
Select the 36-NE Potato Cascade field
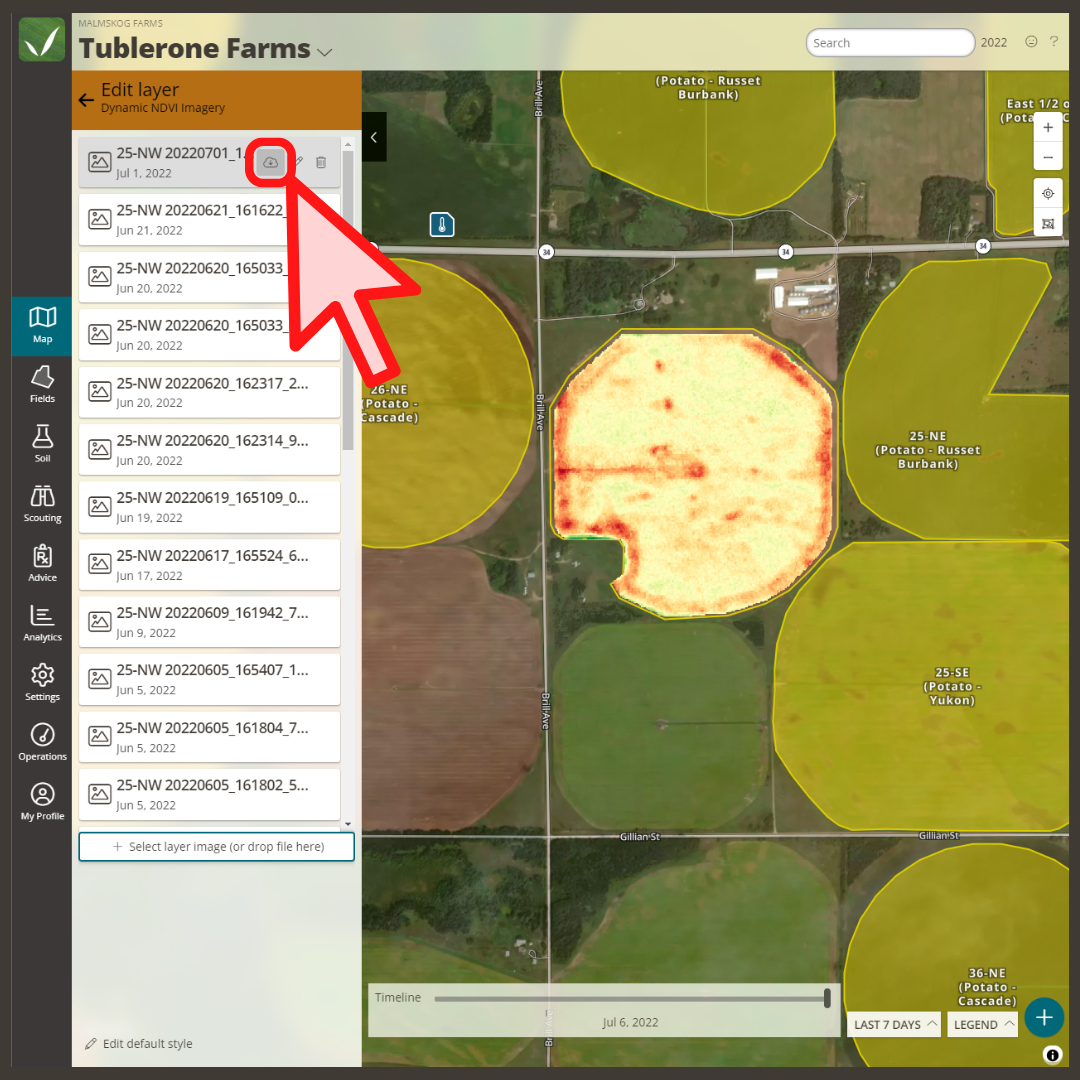click(x=987, y=987)
